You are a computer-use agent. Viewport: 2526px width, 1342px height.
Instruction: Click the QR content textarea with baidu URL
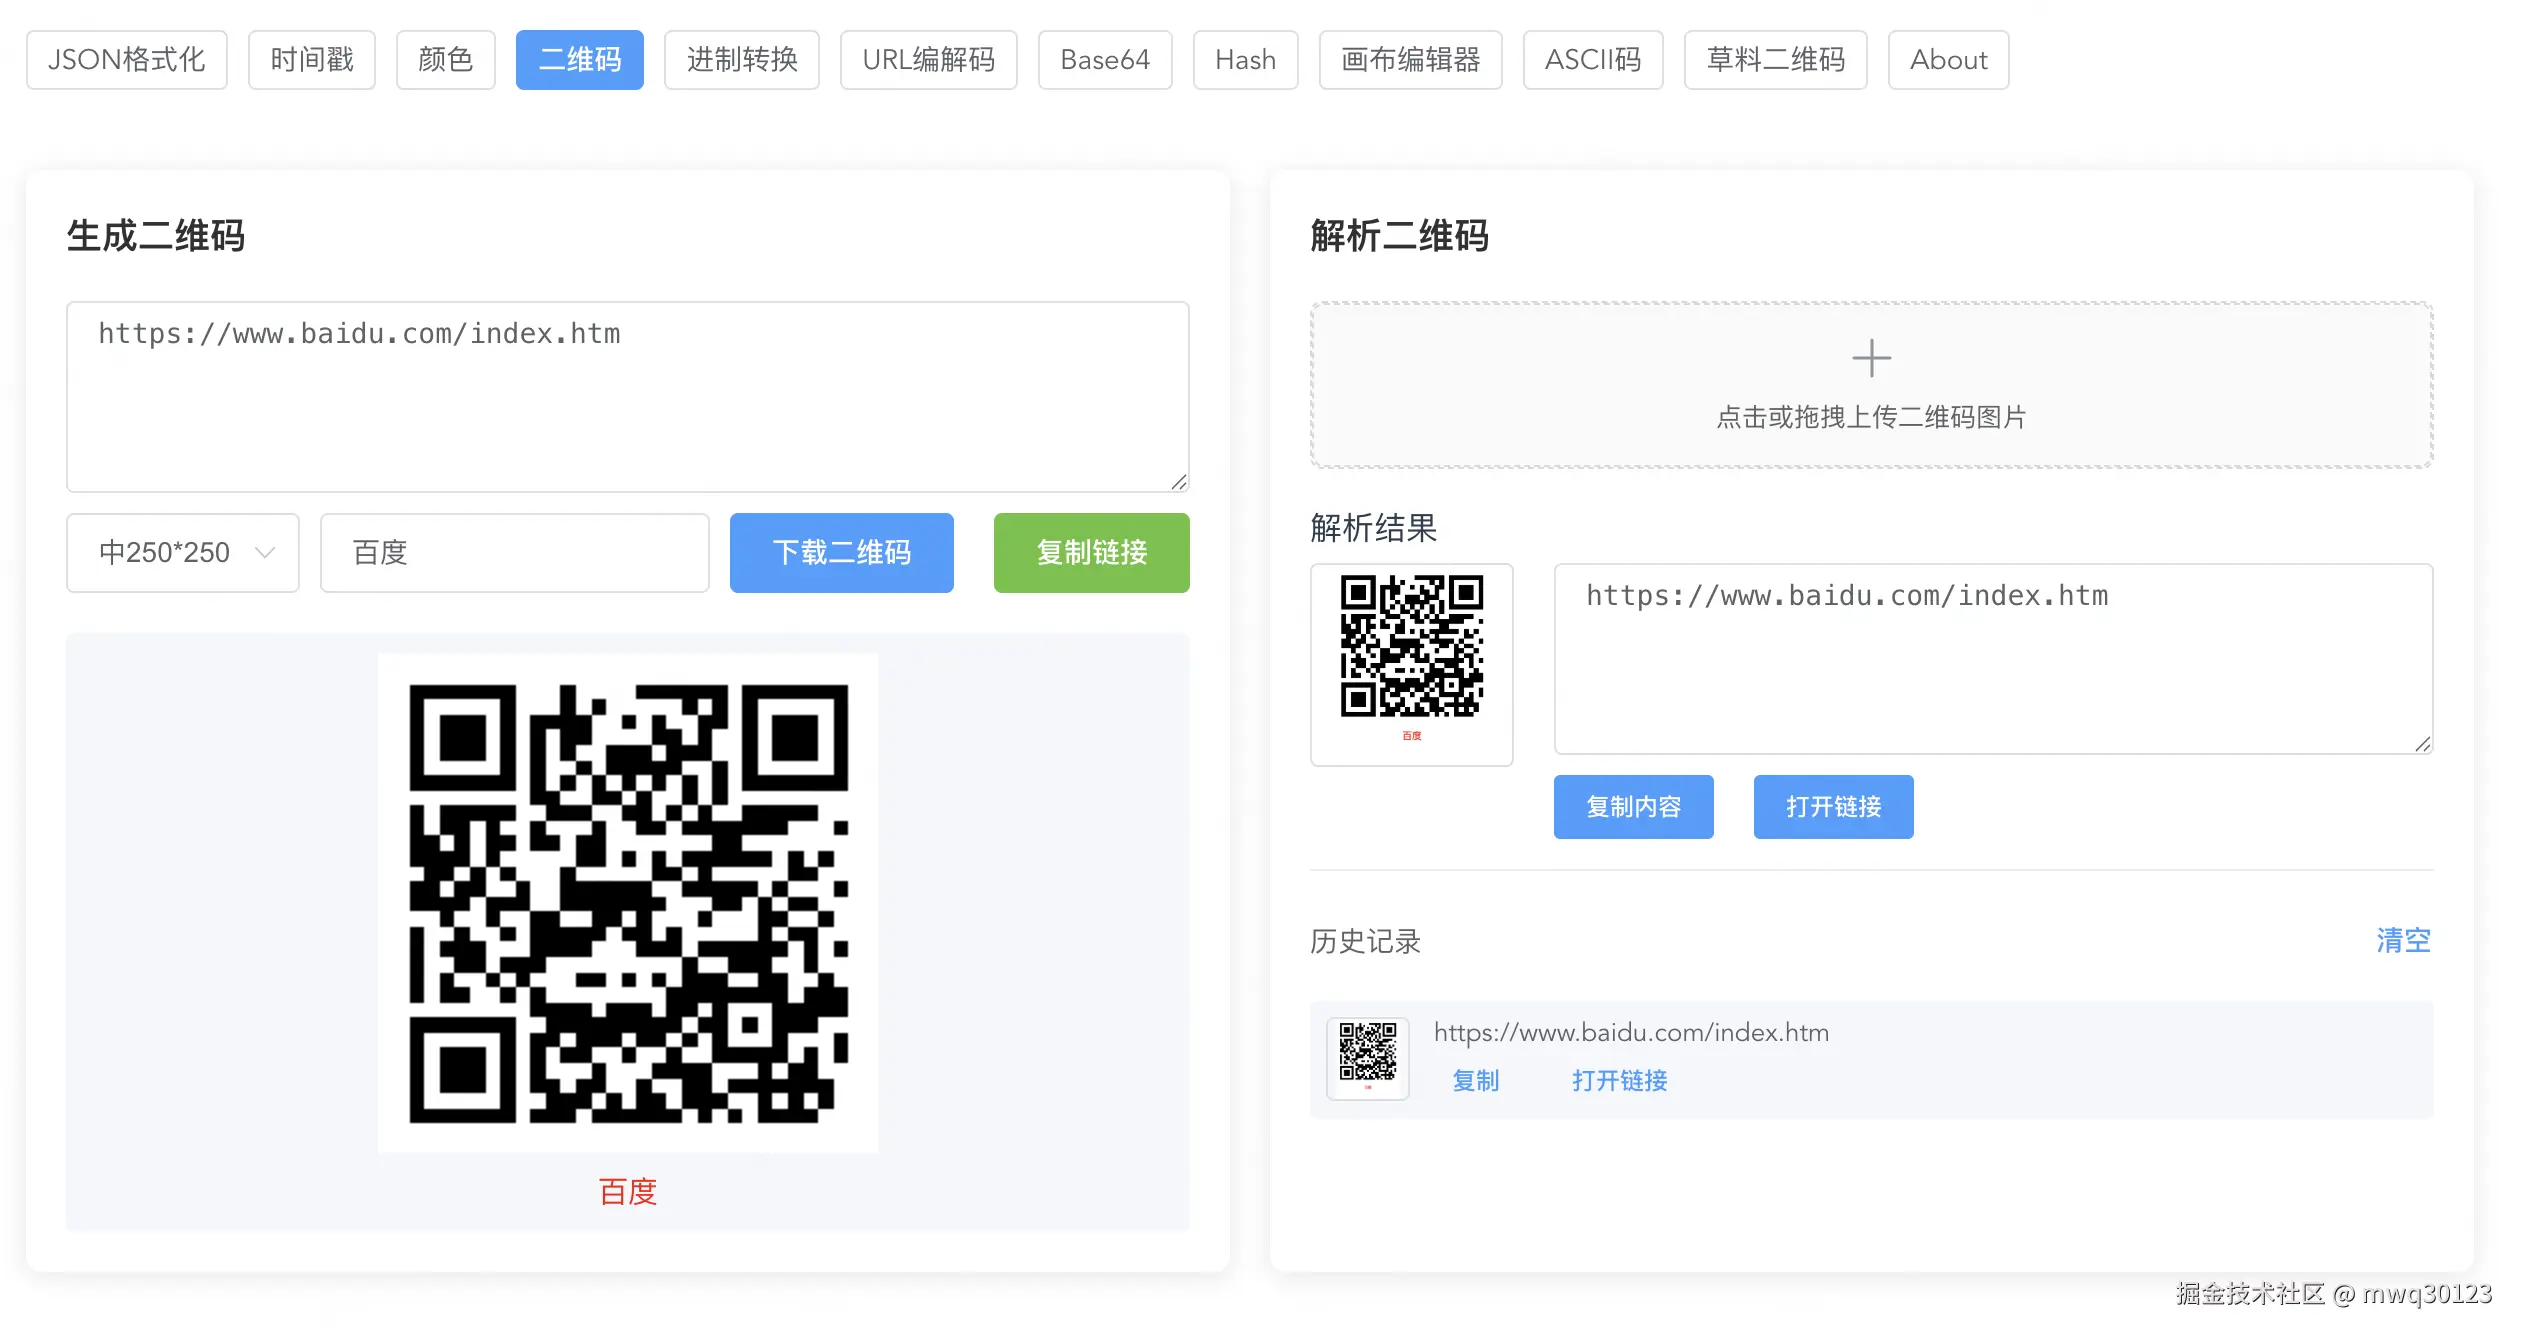coord(628,397)
